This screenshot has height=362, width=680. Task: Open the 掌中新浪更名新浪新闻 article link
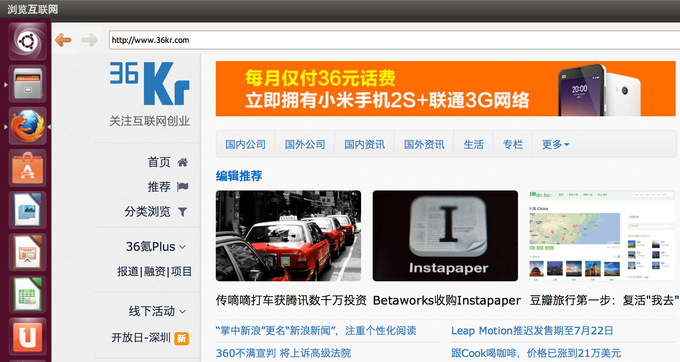(316, 331)
